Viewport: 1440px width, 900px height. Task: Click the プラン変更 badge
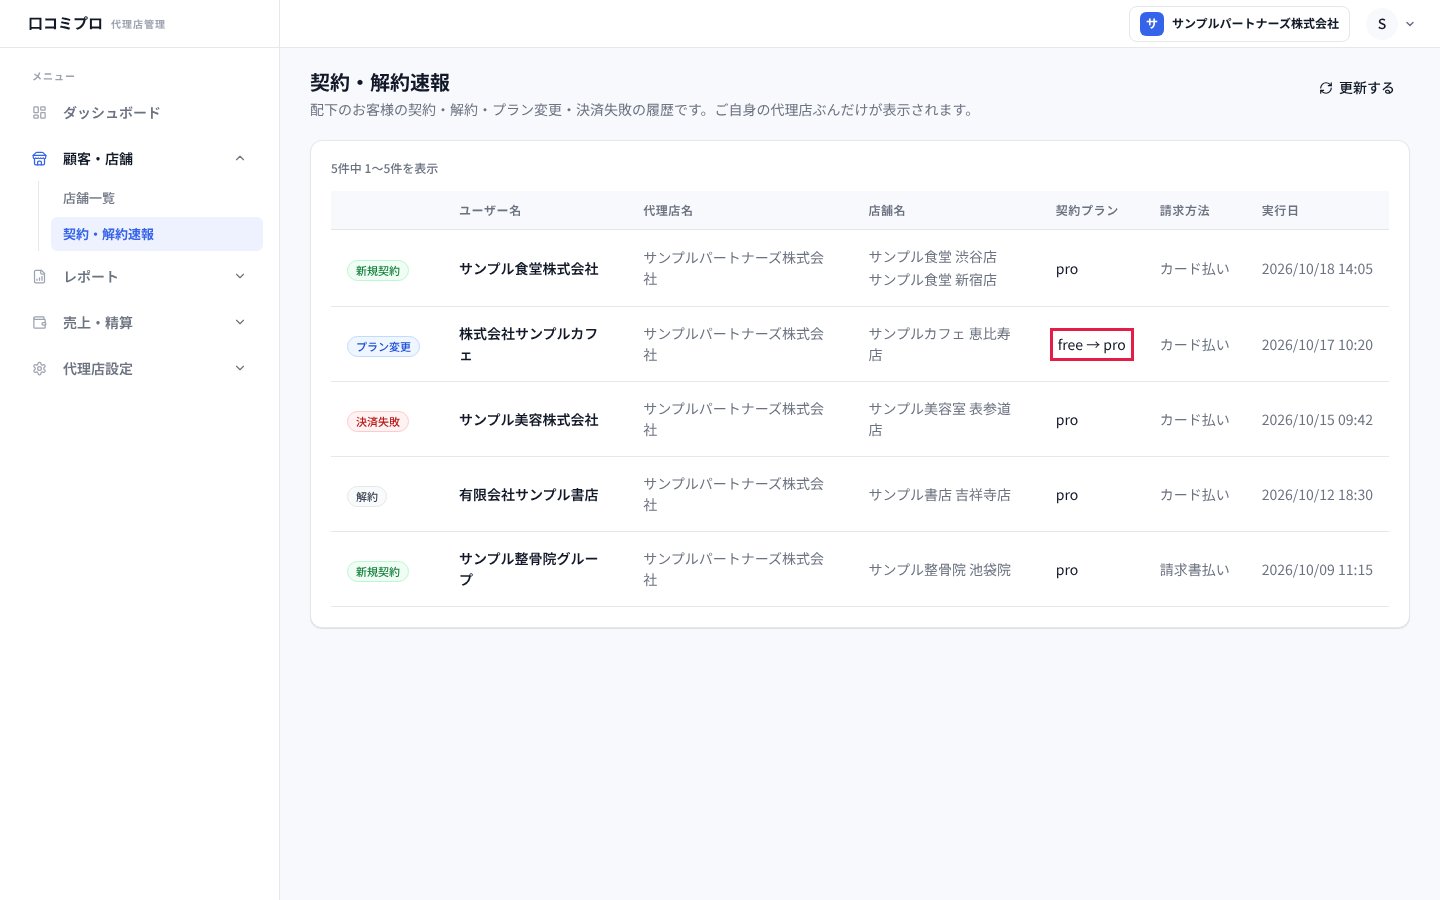(383, 347)
